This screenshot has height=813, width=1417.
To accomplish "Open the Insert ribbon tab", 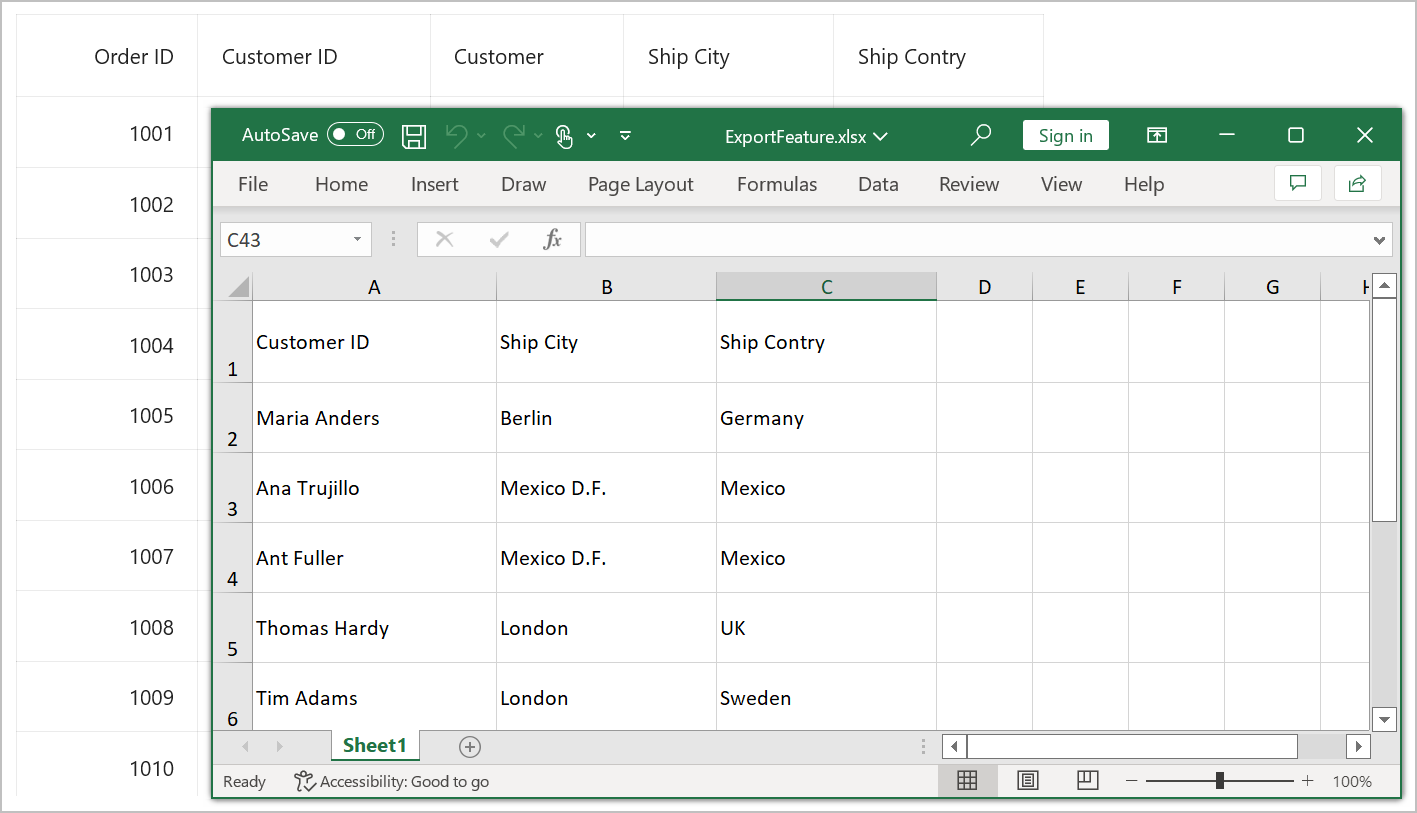I will coord(434,184).
